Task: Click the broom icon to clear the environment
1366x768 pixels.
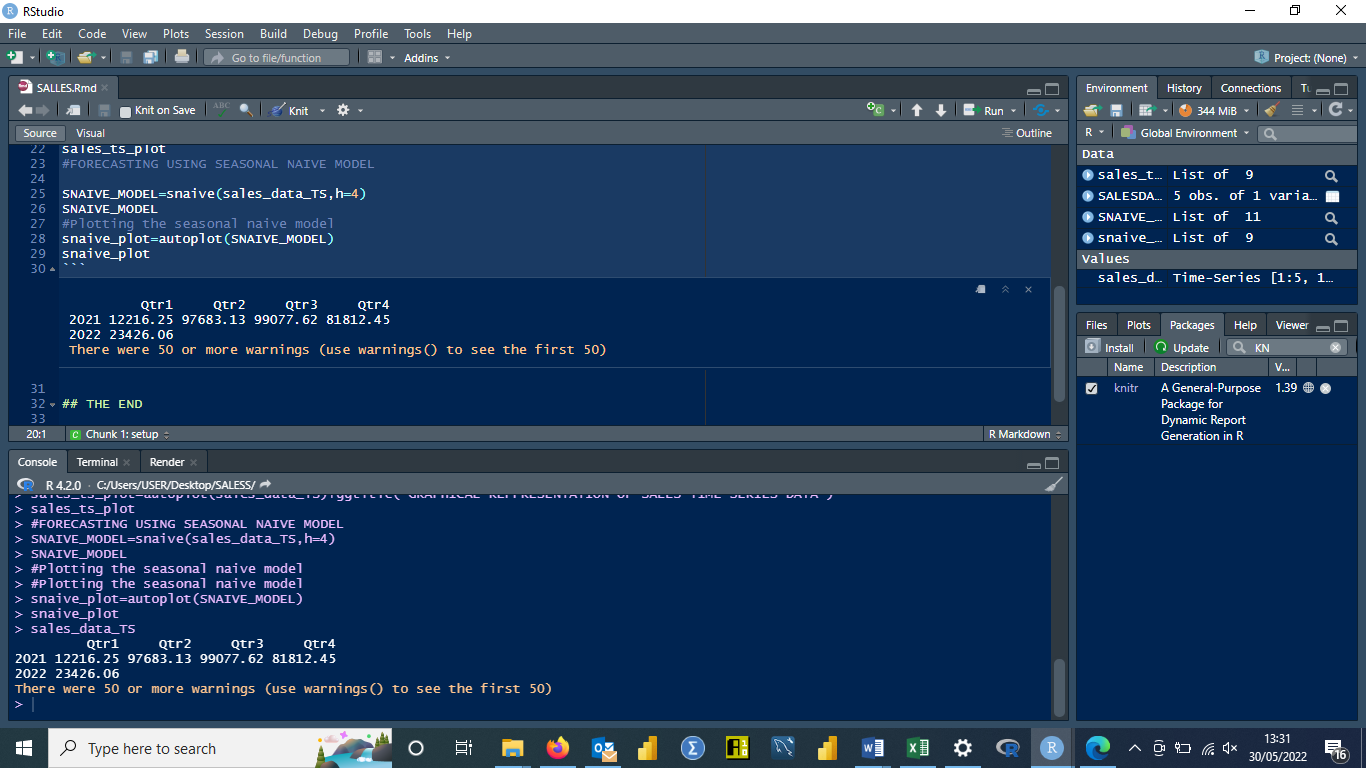Action: (x=1271, y=110)
